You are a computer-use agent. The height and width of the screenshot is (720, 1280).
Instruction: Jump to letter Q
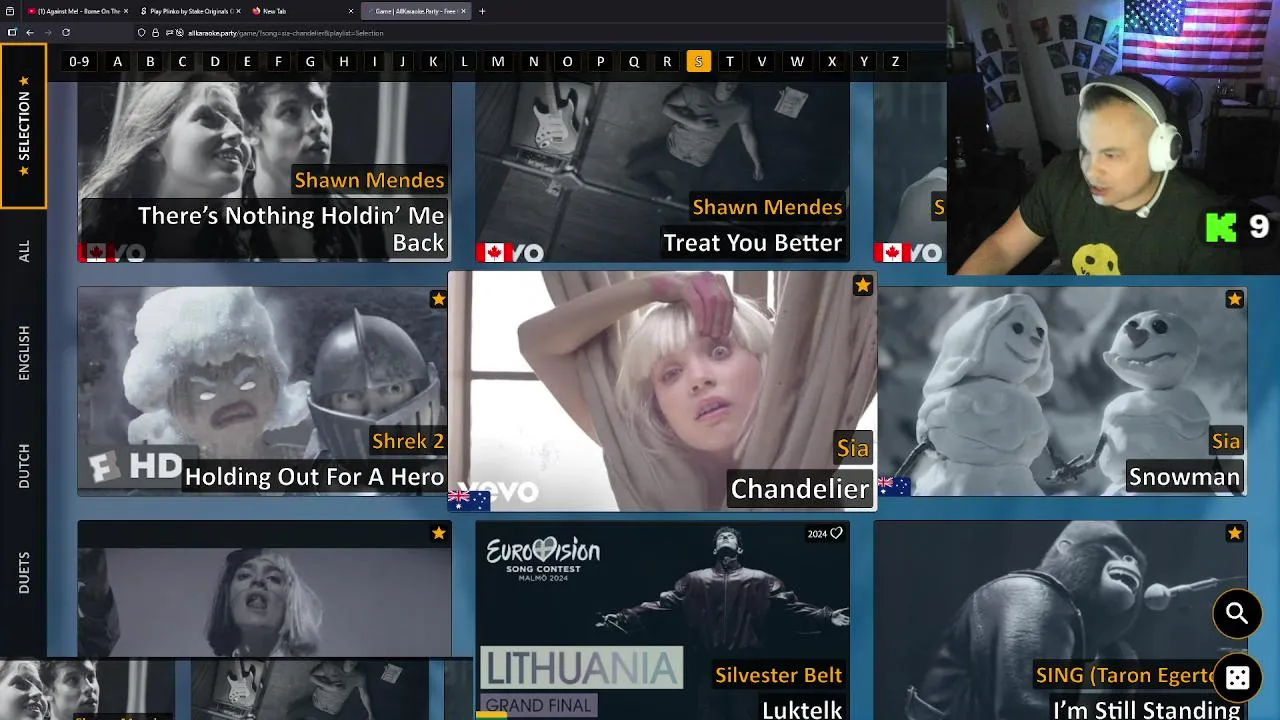point(633,62)
